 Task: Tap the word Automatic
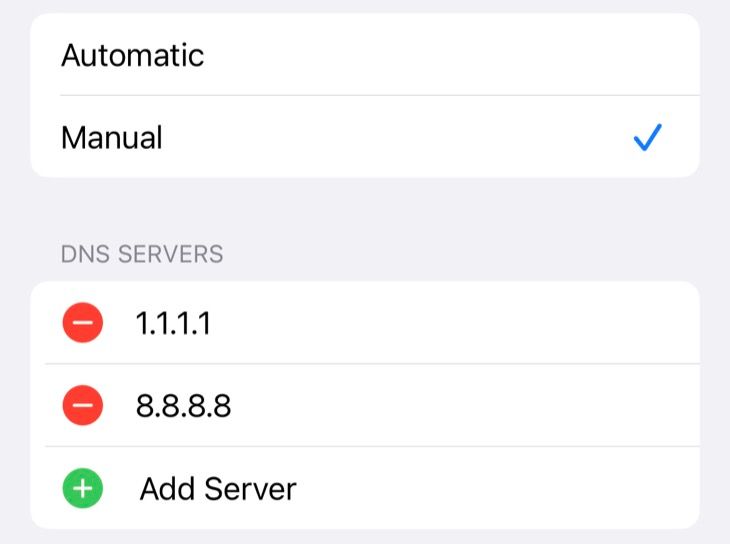point(132,55)
